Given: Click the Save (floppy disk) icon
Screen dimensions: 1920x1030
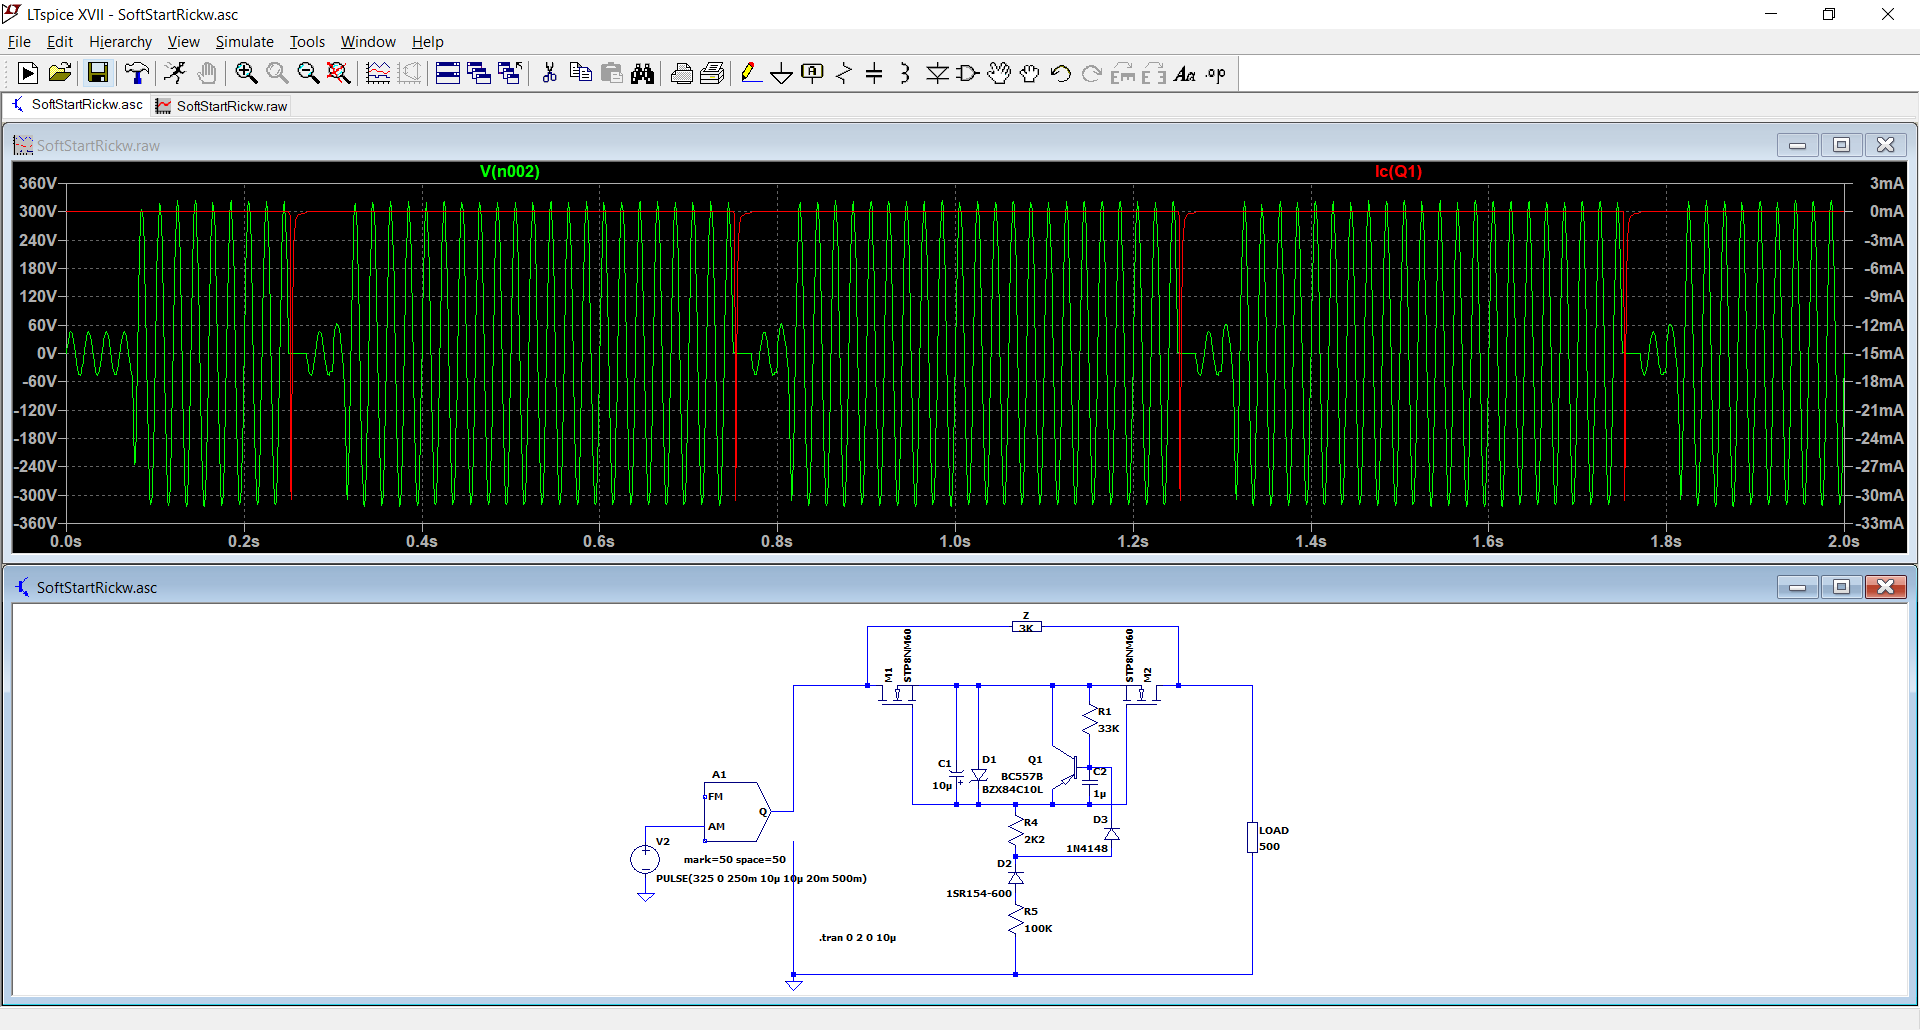Looking at the screenshot, I should (x=98, y=73).
